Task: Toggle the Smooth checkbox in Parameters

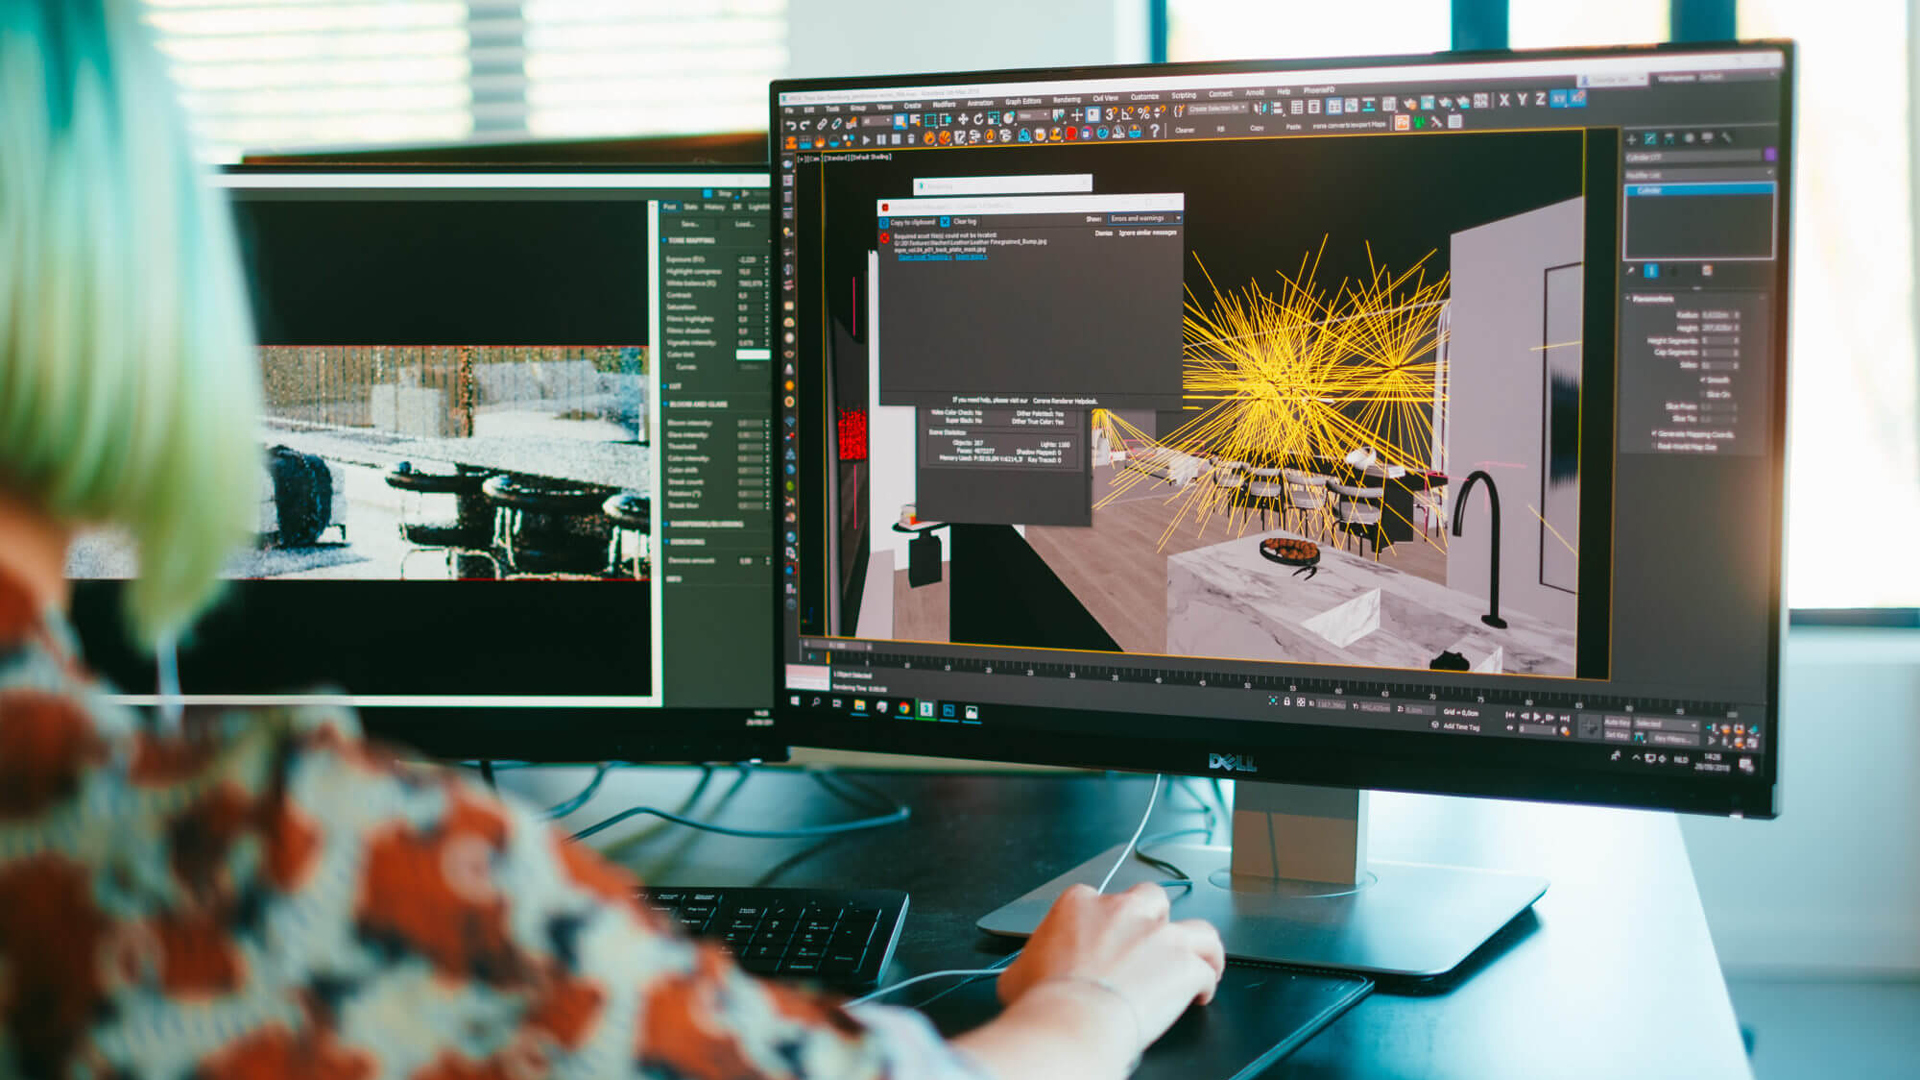Action: [x=1705, y=380]
